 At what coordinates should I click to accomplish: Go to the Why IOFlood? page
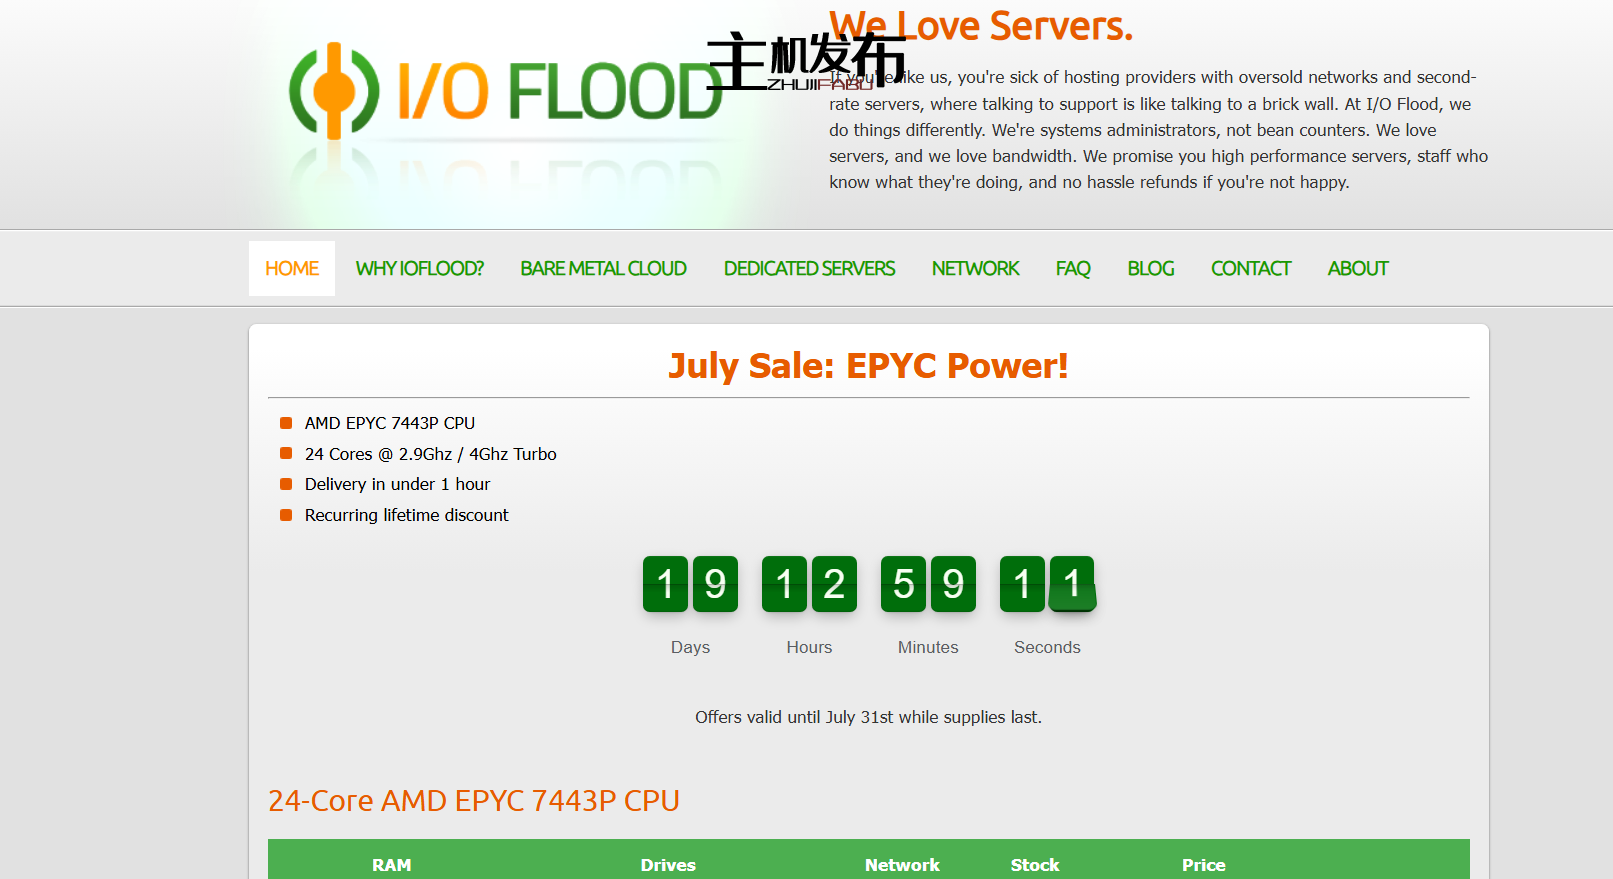[419, 269]
